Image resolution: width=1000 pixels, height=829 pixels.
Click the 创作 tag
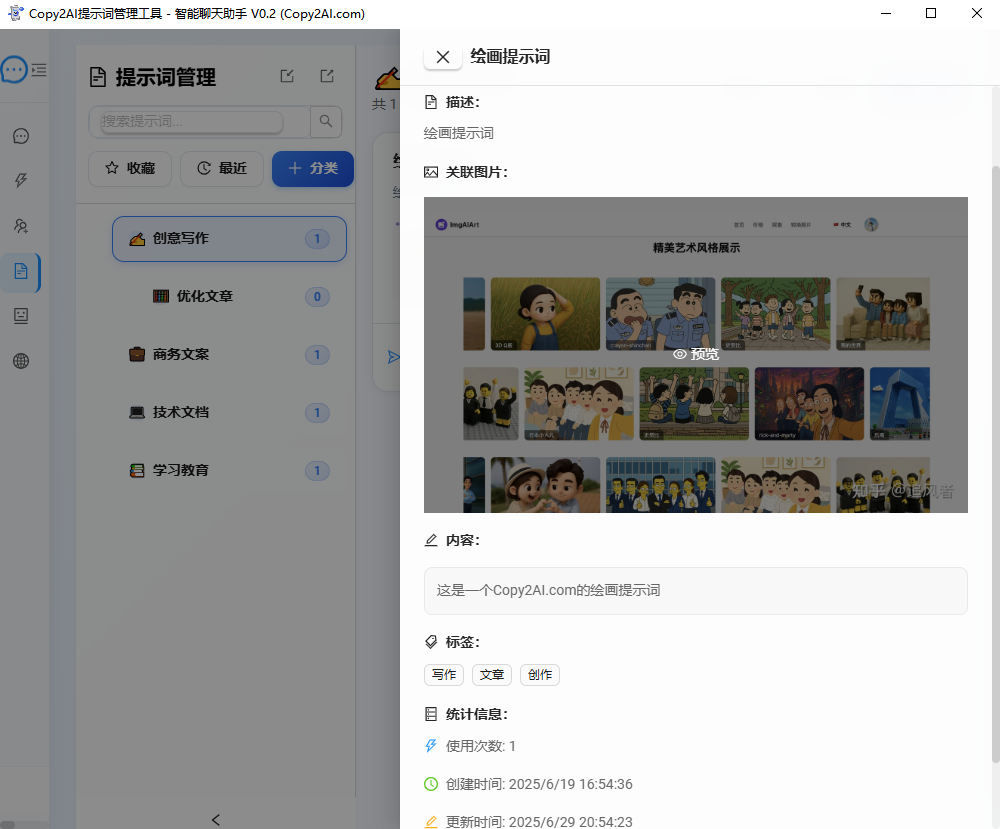click(x=540, y=675)
